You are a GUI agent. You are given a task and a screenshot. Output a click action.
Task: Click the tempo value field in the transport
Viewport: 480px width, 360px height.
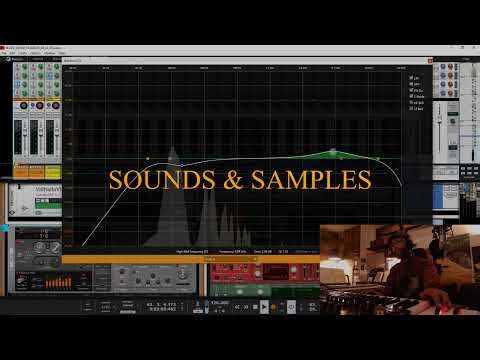coord(220,303)
